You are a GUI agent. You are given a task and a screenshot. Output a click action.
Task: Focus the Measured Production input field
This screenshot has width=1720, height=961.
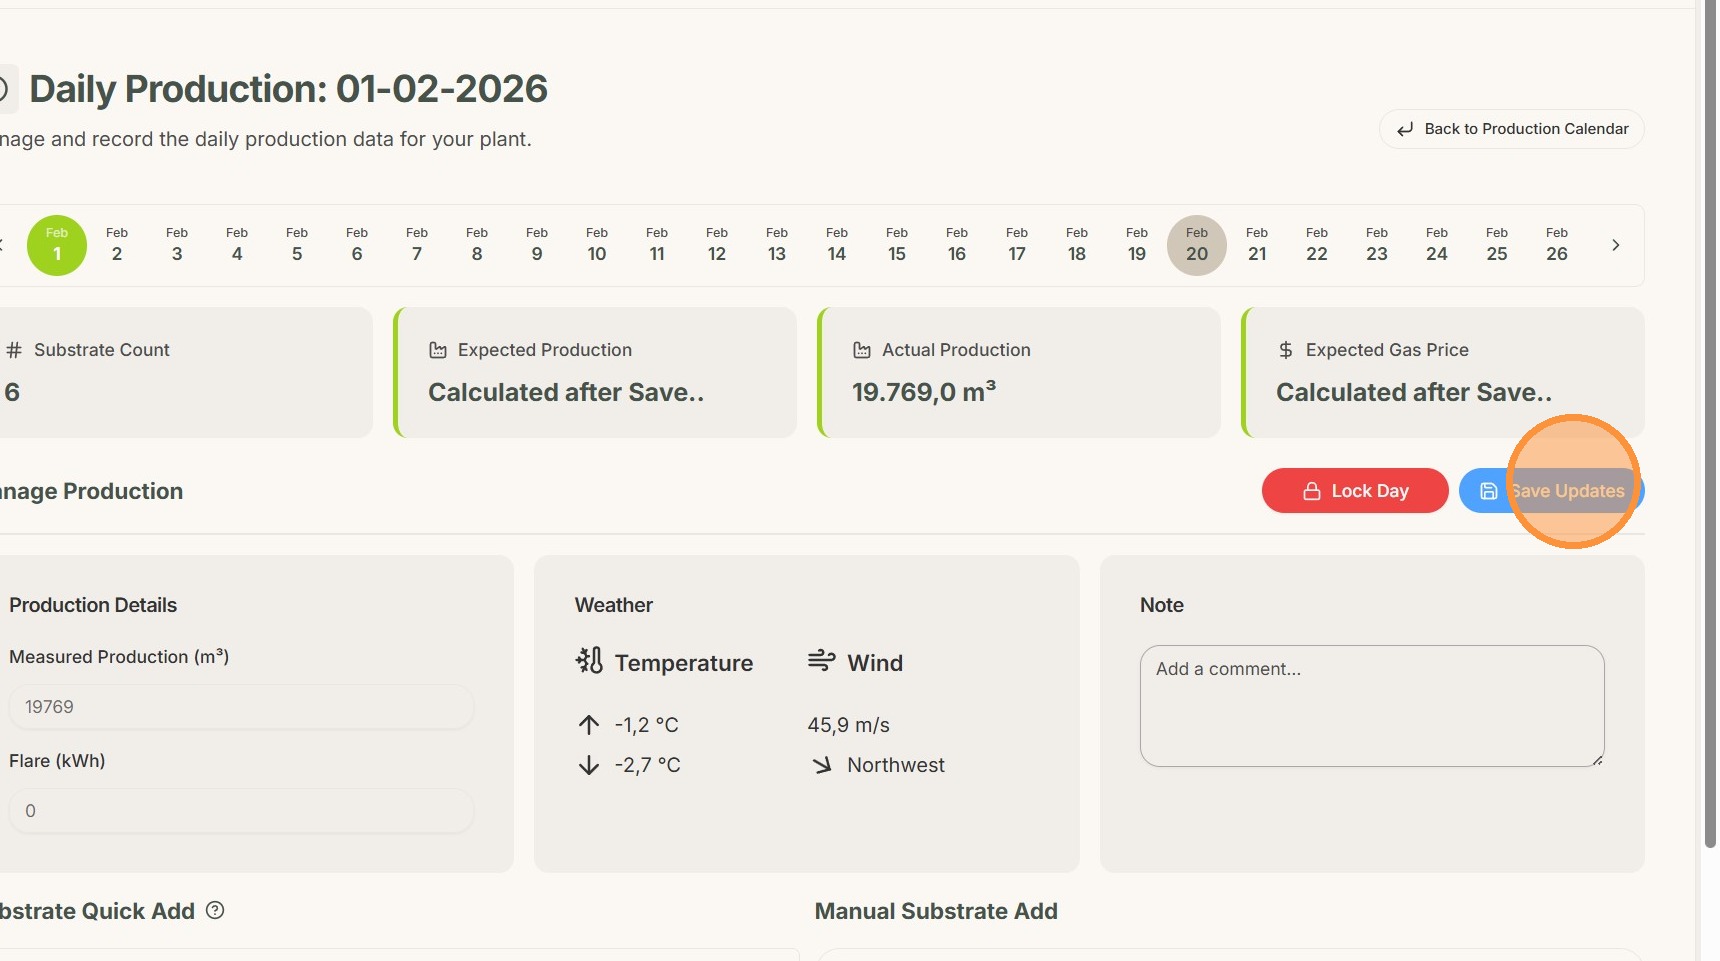240,707
